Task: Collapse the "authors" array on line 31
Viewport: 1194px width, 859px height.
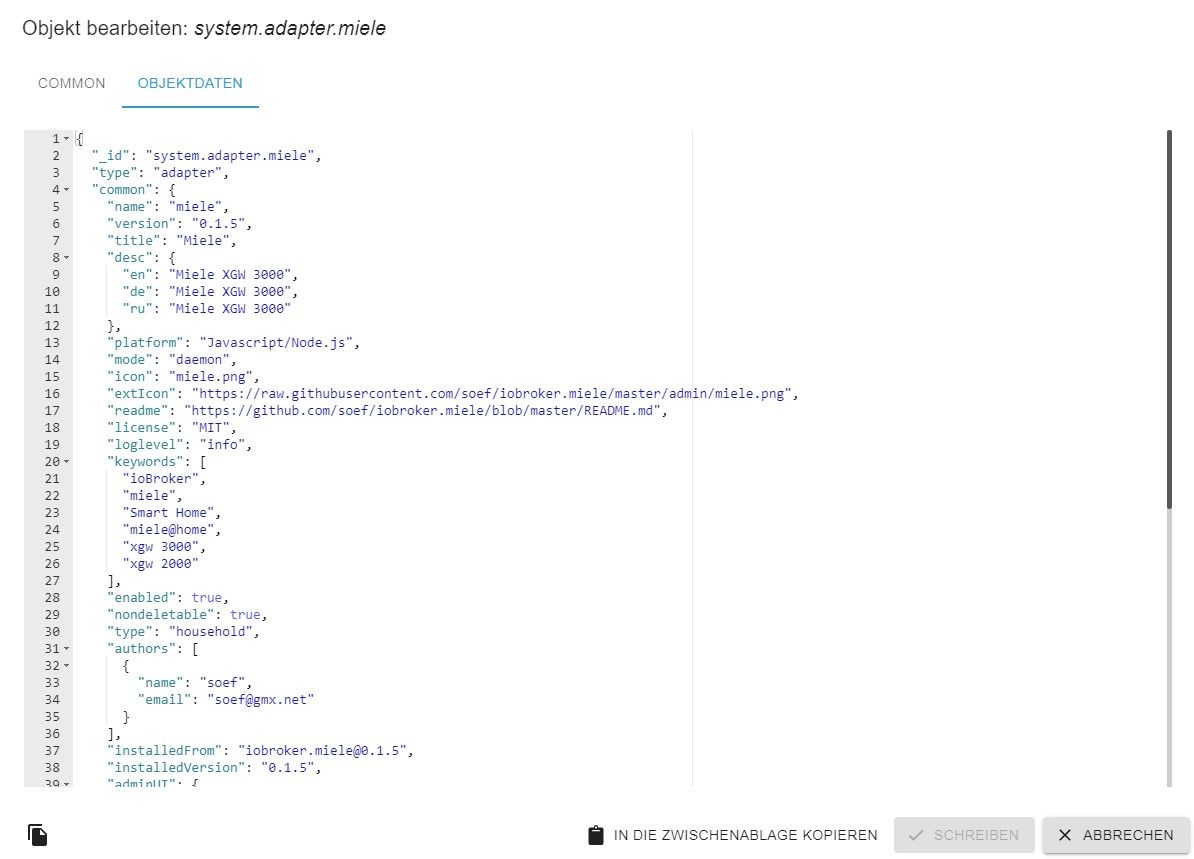Action: coord(66,649)
